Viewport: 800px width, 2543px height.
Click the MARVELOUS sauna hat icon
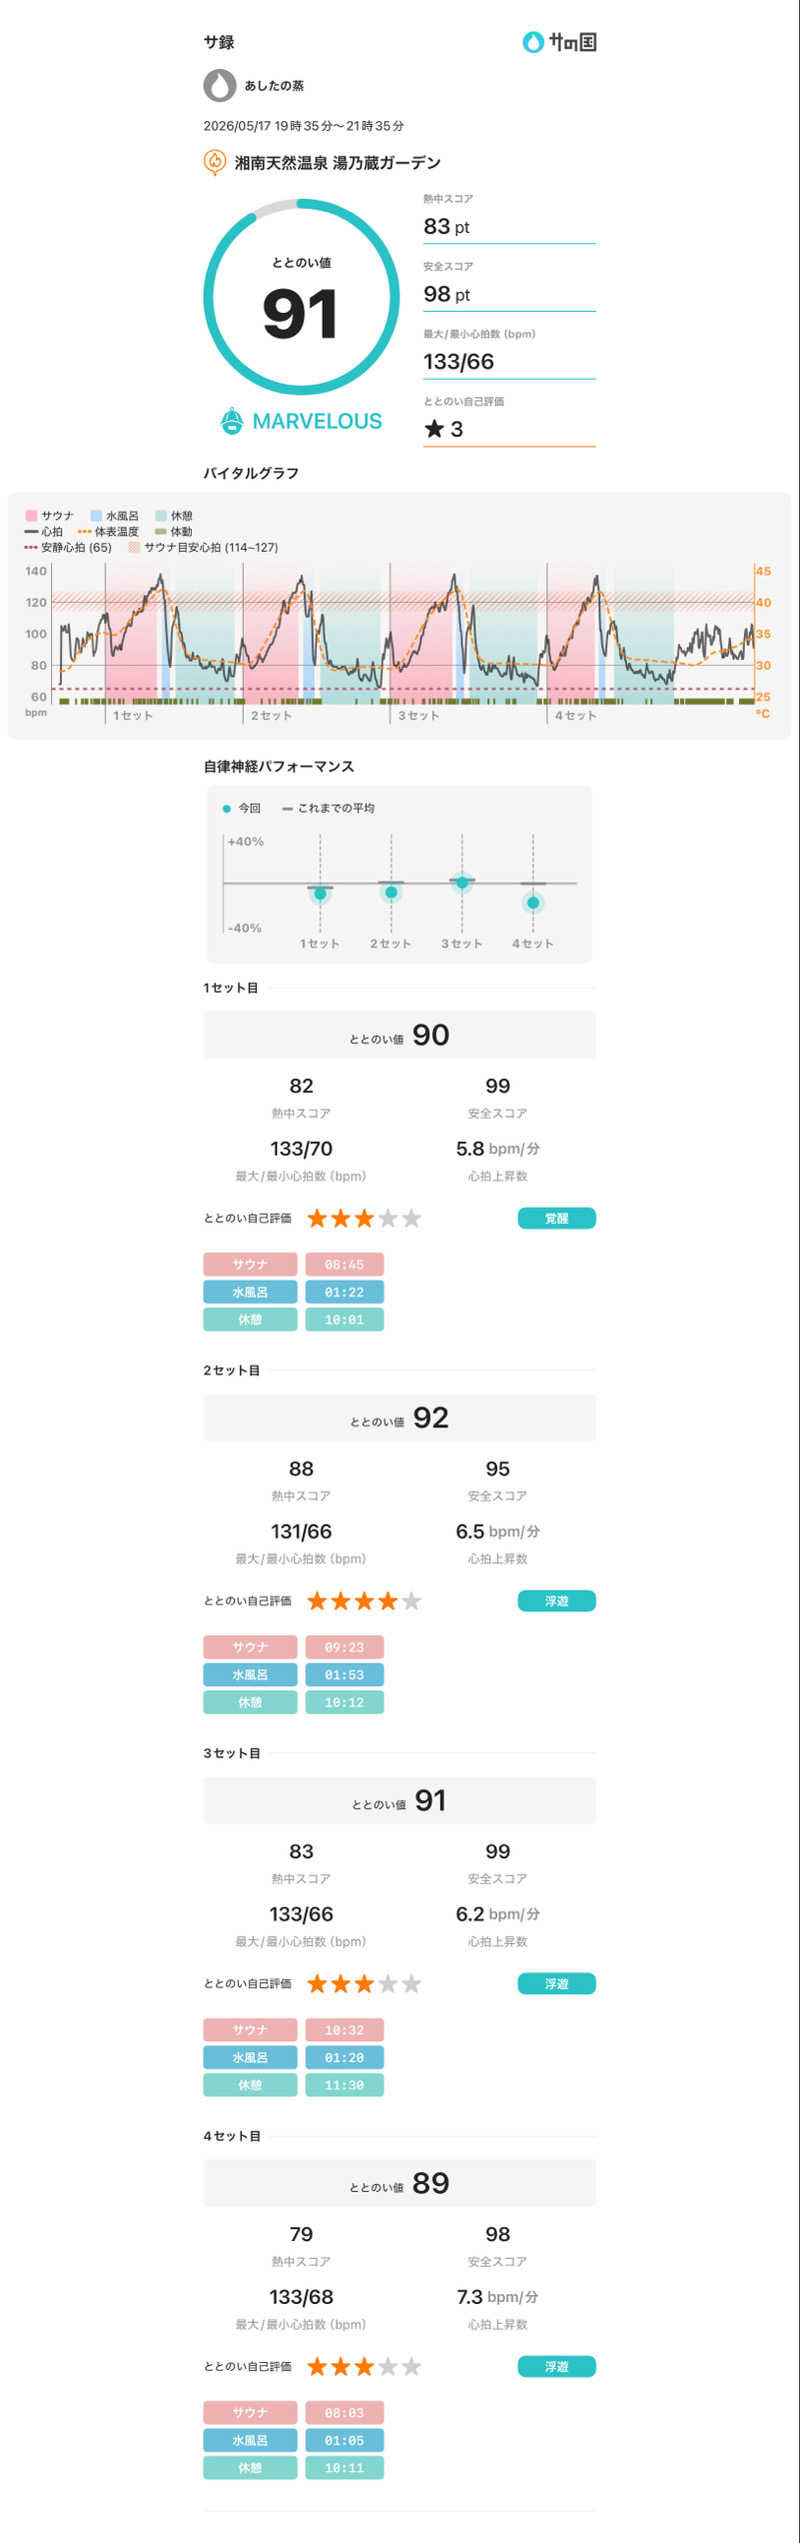pos(231,421)
